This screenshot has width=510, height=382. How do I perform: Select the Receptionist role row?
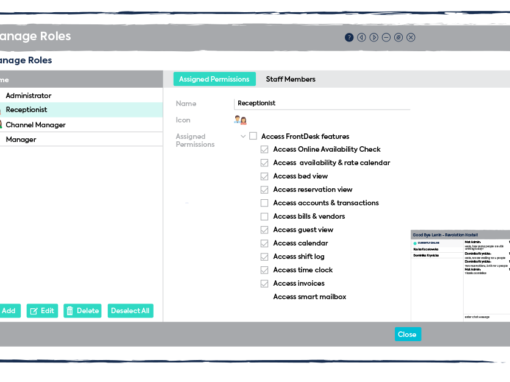tap(81, 110)
